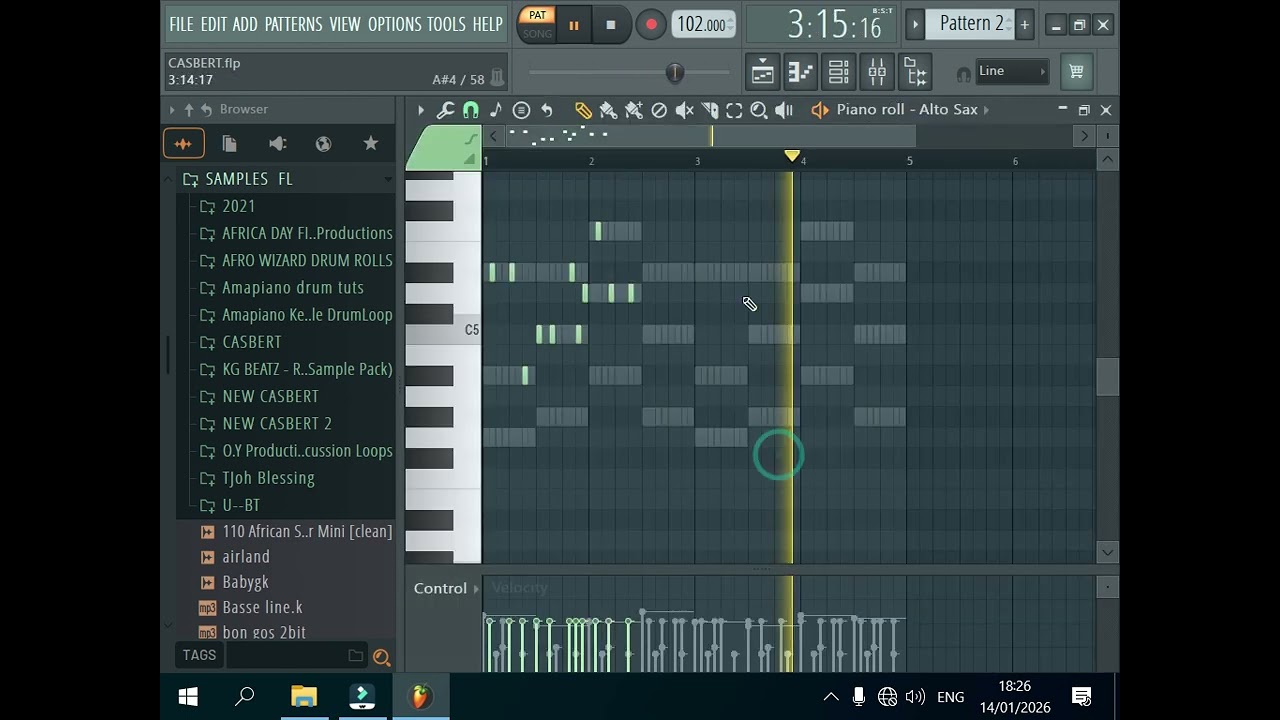This screenshot has height=720, width=1280.
Task: Open the pattern menu arrow left of Pattern 2
Action: (915, 24)
